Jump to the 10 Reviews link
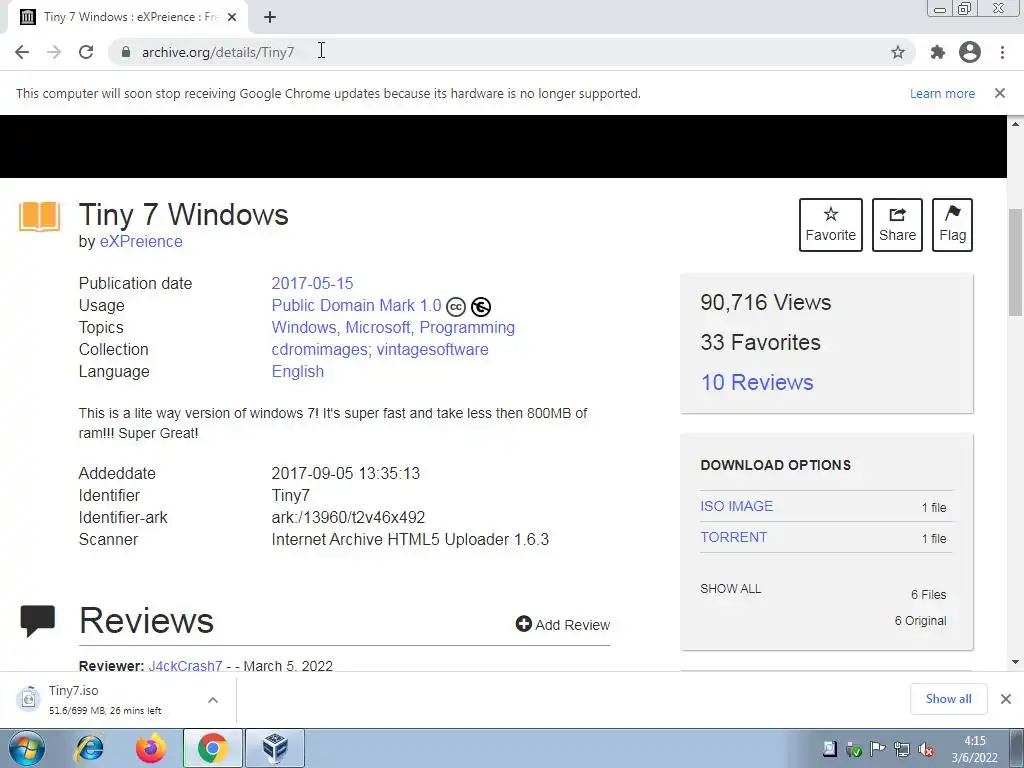This screenshot has width=1024, height=768. 757,383
